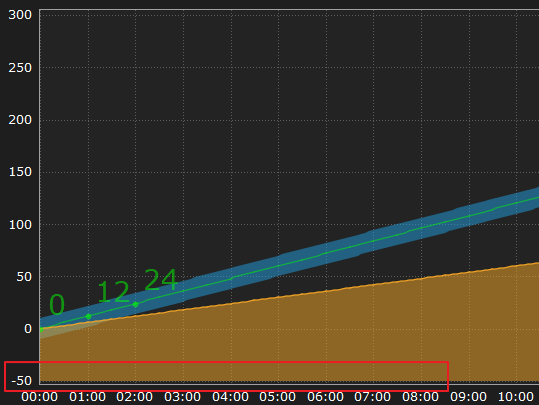Click the 100 label on the vertical axis
The width and height of the screenshot is (539, 405).
(x=20, y=225)
